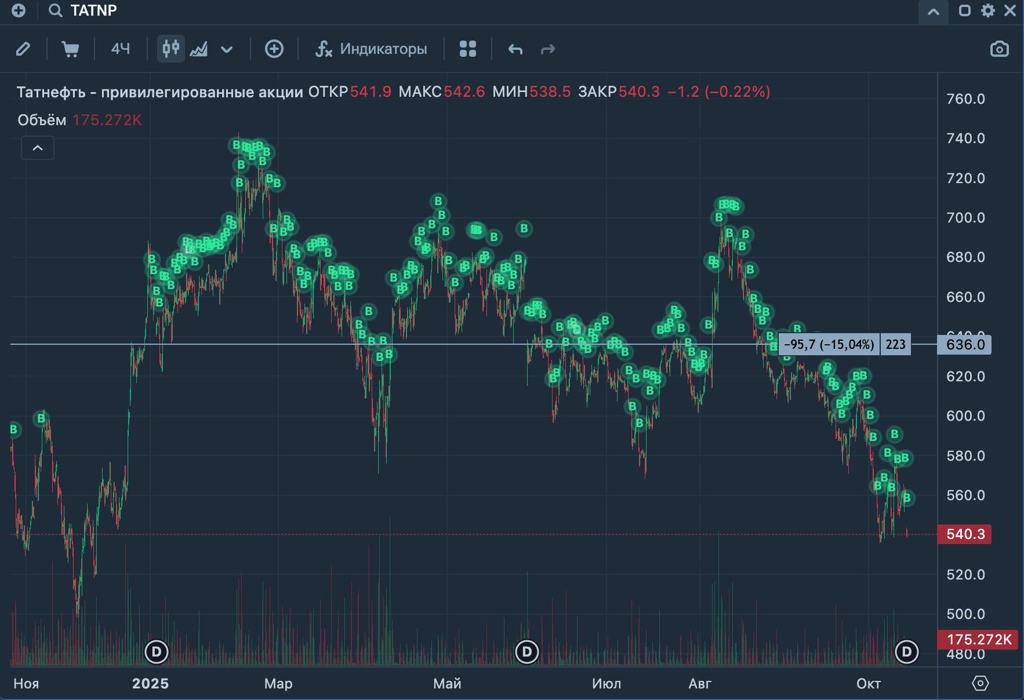The width and height of the screenshot is (1024, 700).
Task: Open the 4Ч timeframe selector
Action: click(120, 49)
